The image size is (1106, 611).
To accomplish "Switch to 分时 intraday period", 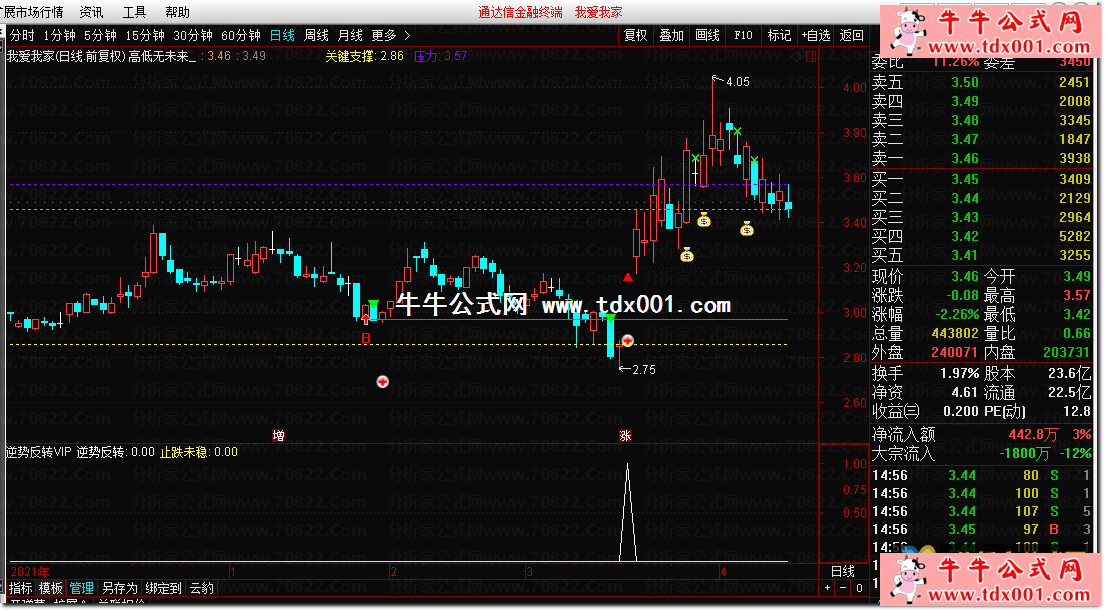I will pyautogui.click(x=22, y=35).
